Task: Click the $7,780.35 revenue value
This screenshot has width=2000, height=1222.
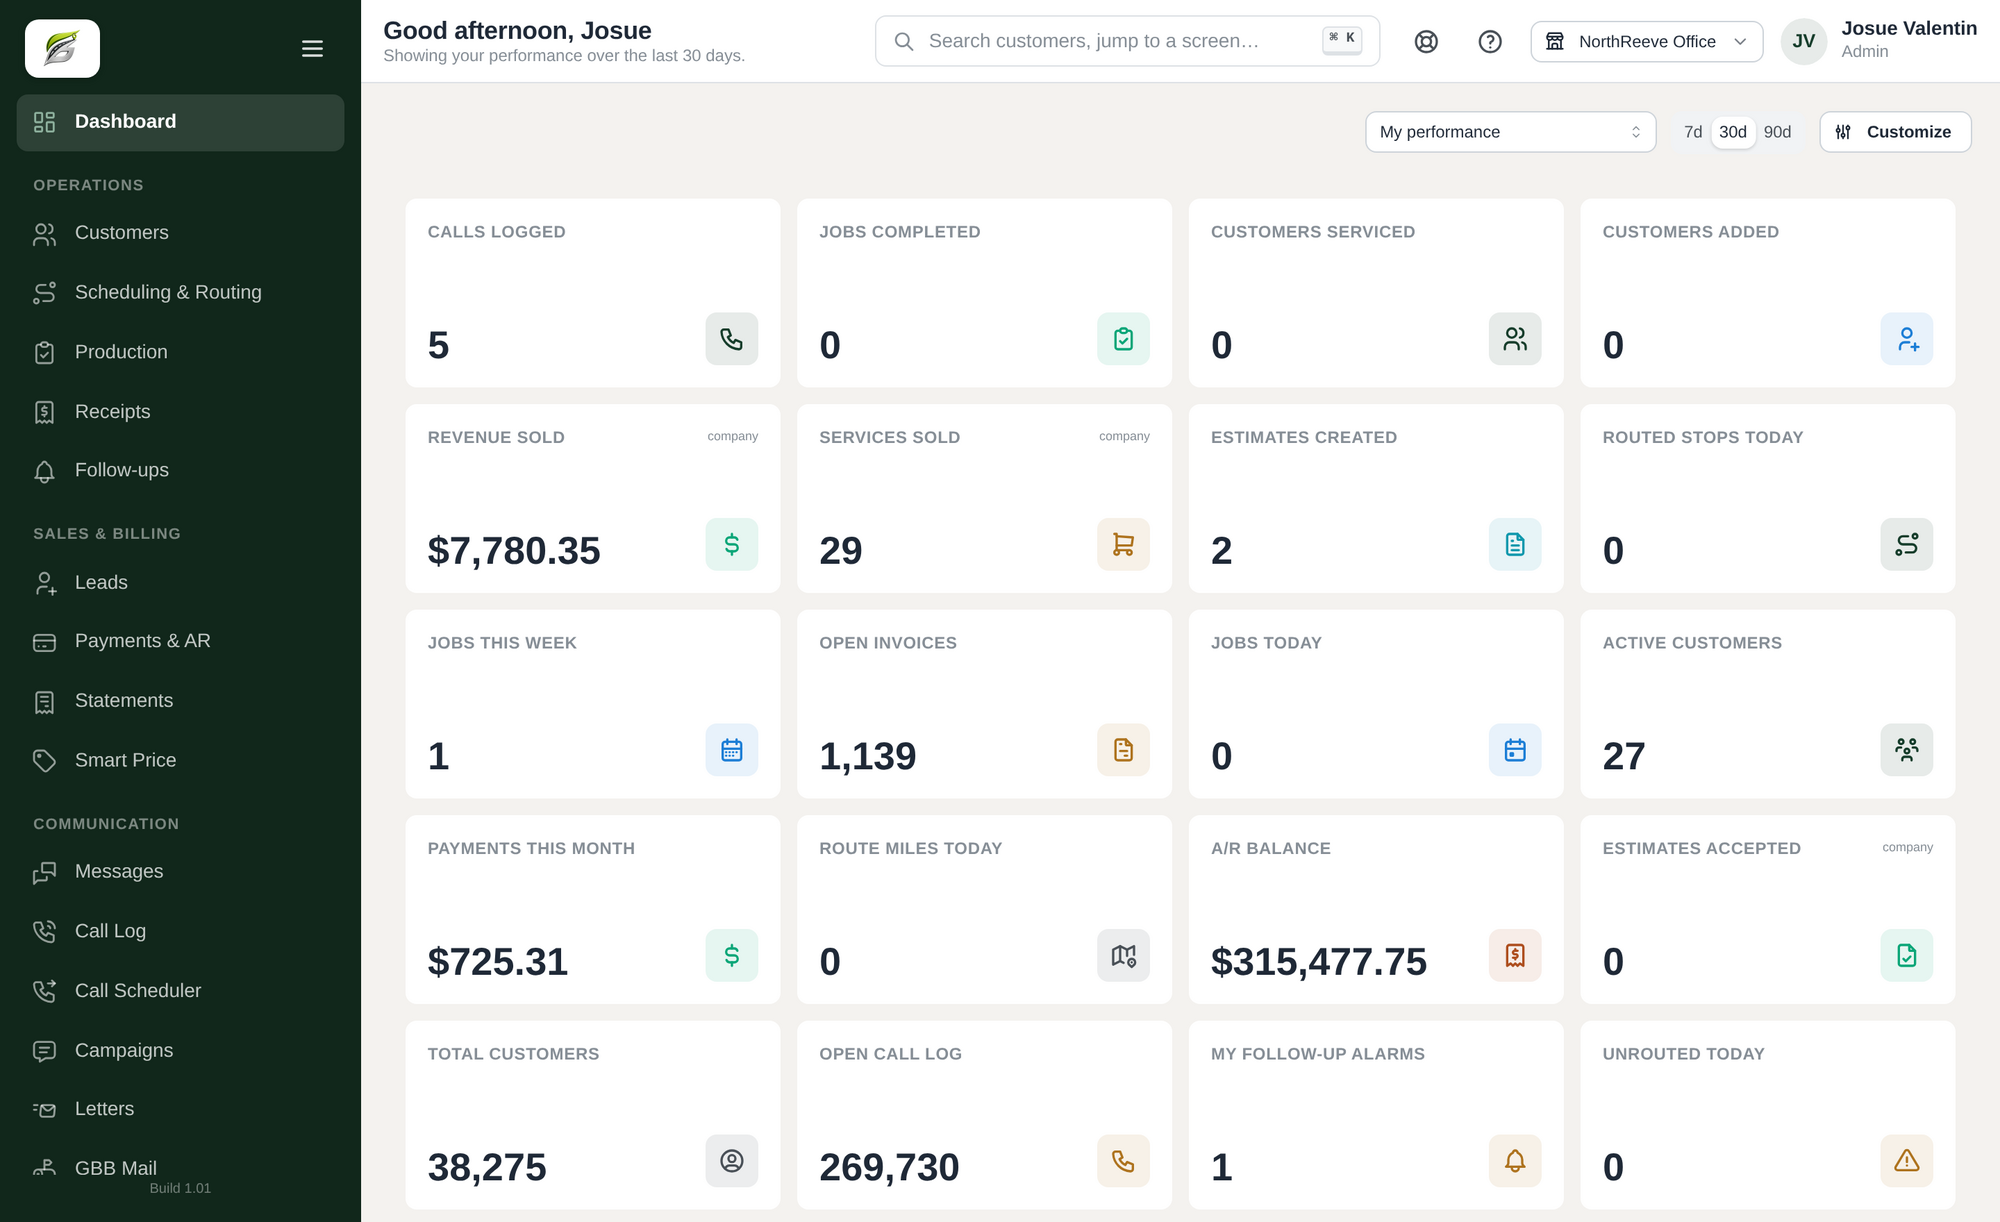Action: coord(514,551)
